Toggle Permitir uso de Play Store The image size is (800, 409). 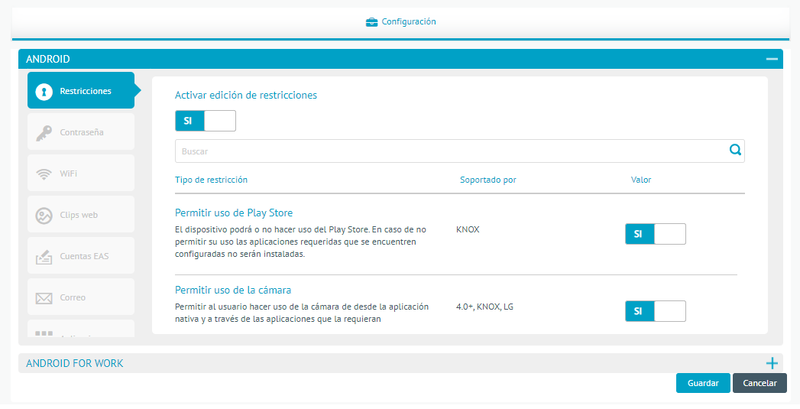pyautogui.click(x=656, y=234)
